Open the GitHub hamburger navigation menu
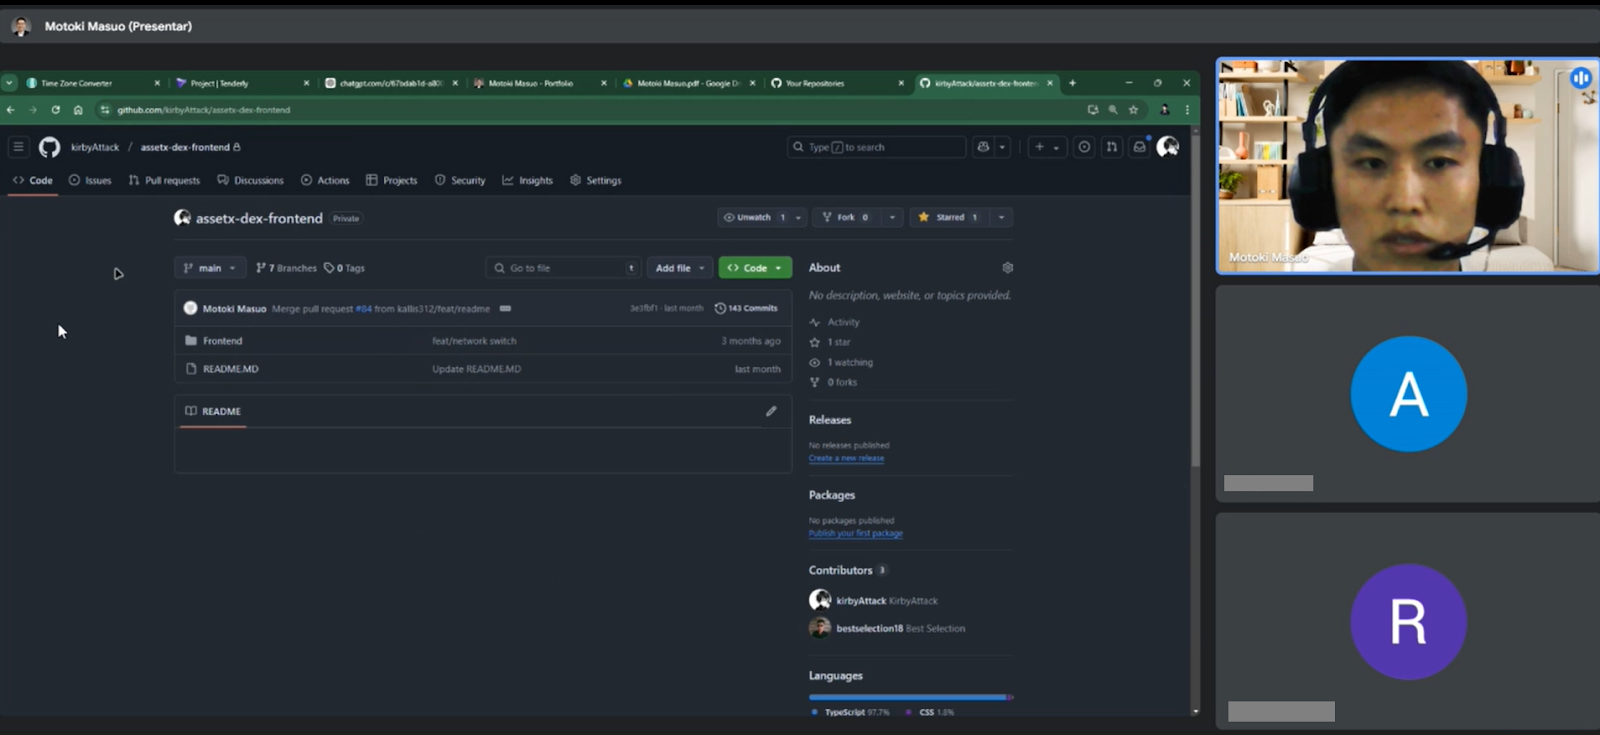1600x735 pixels. pyautogui.click(x=18, y=147)
